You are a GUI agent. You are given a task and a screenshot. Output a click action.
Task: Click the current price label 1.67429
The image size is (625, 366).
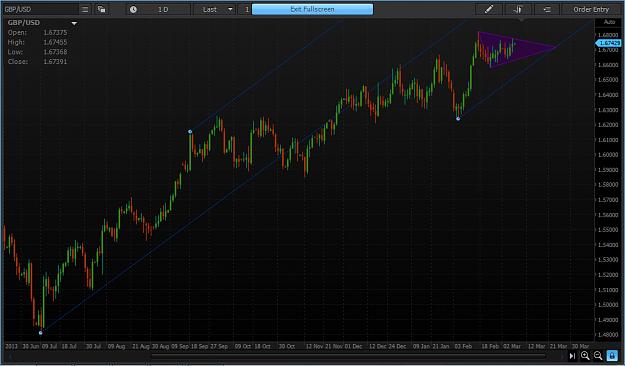pos(609,43)
